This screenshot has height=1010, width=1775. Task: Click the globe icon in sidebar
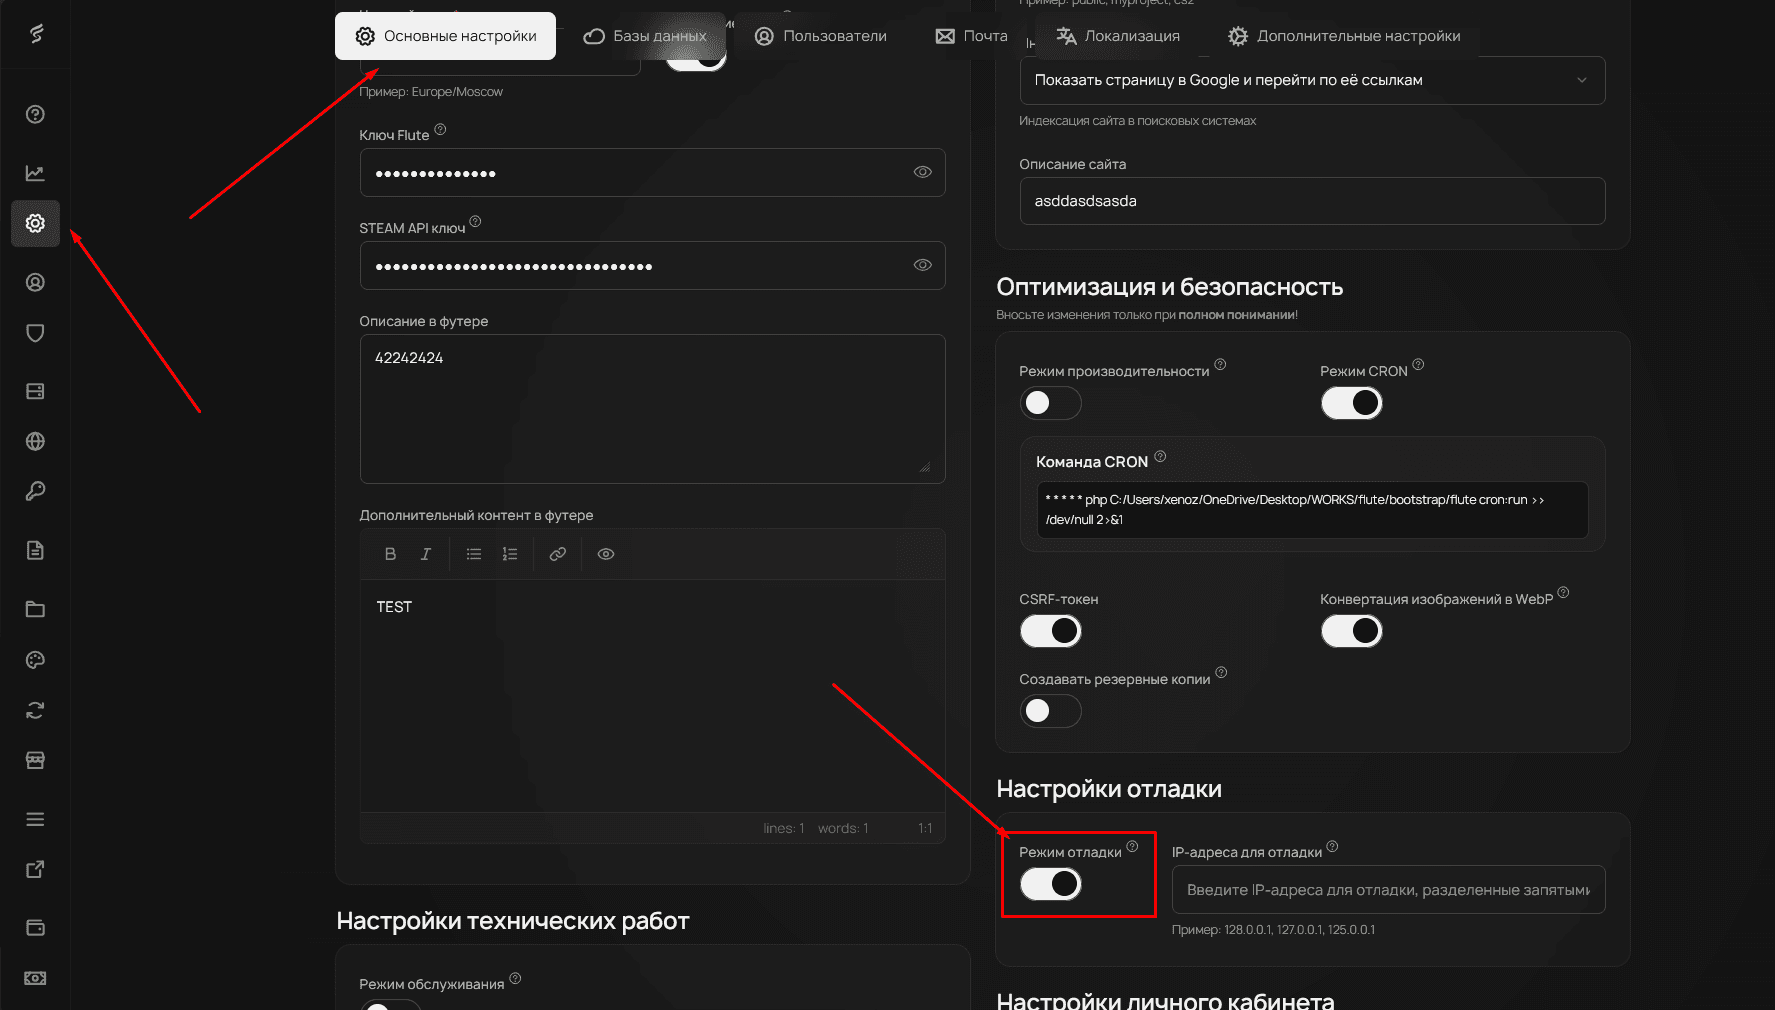[x=35, y=441]
